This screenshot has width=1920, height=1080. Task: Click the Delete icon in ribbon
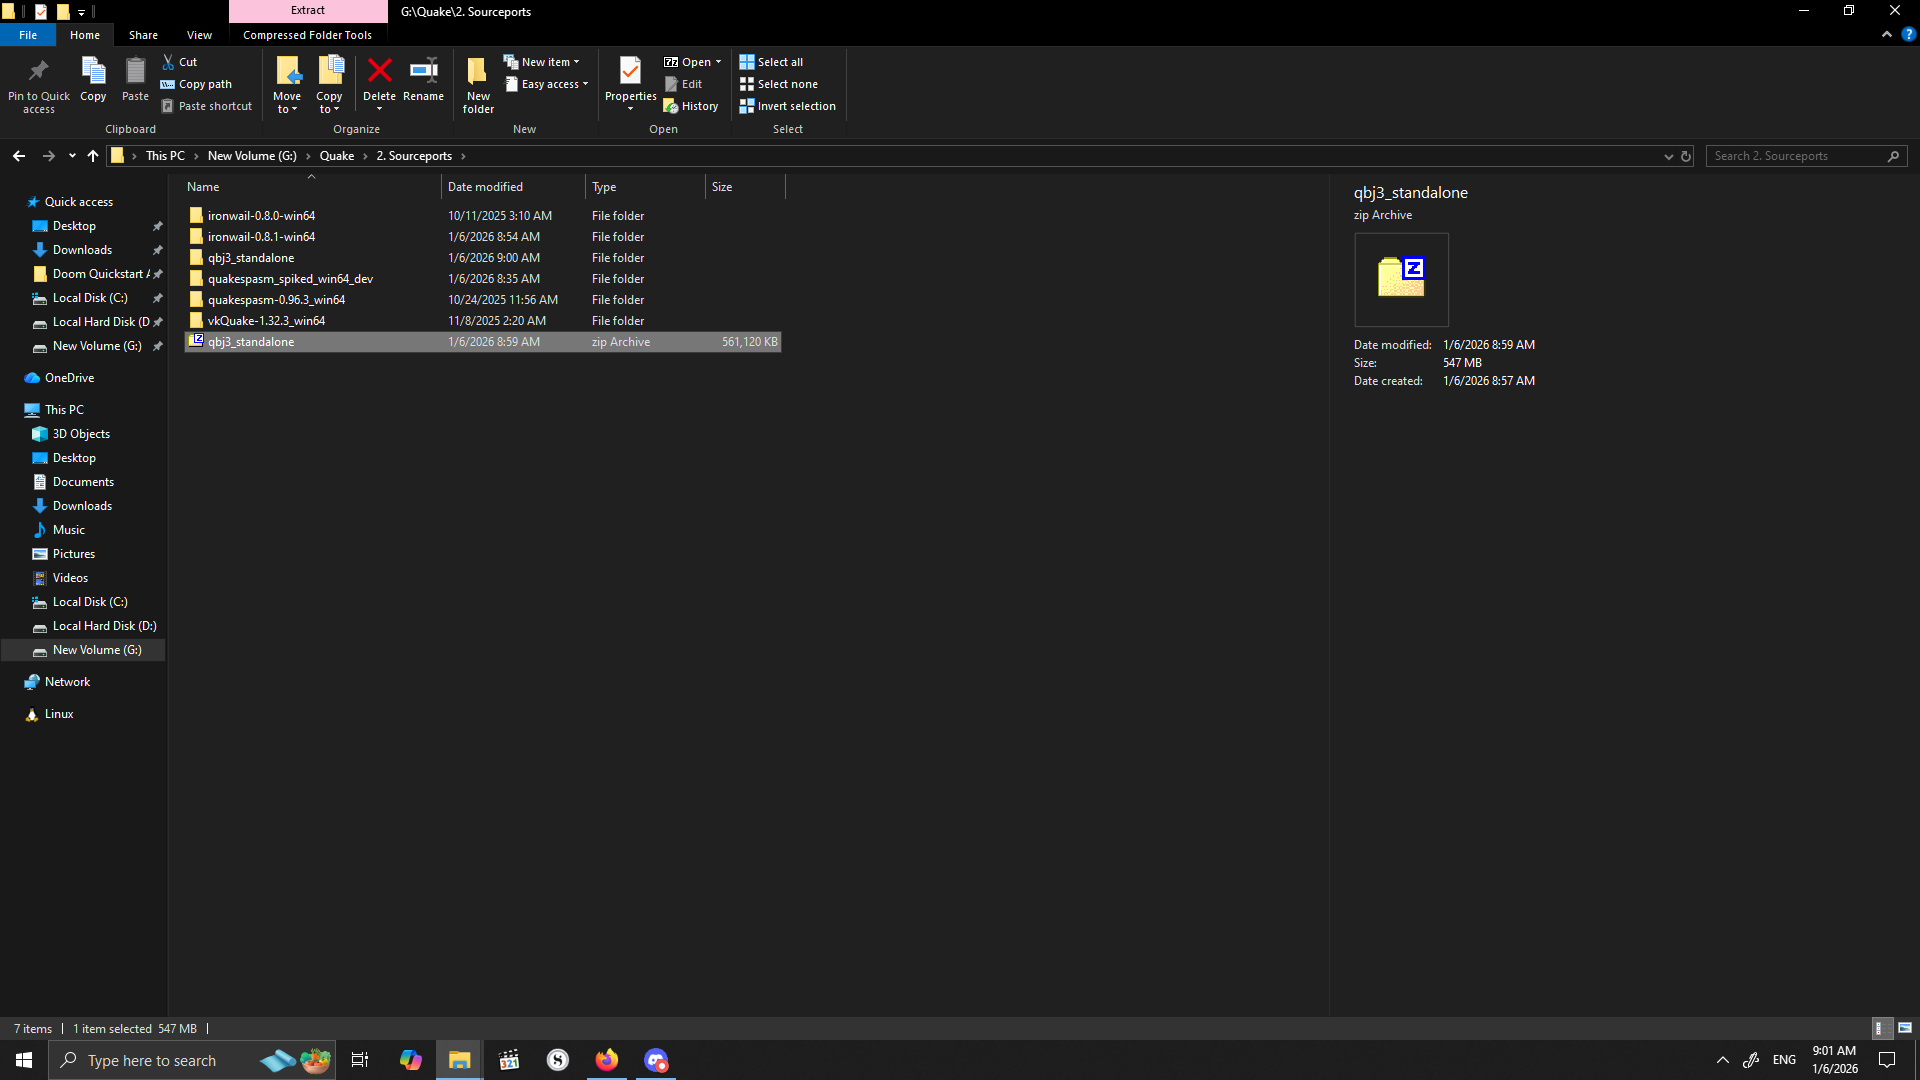(379, 72)
